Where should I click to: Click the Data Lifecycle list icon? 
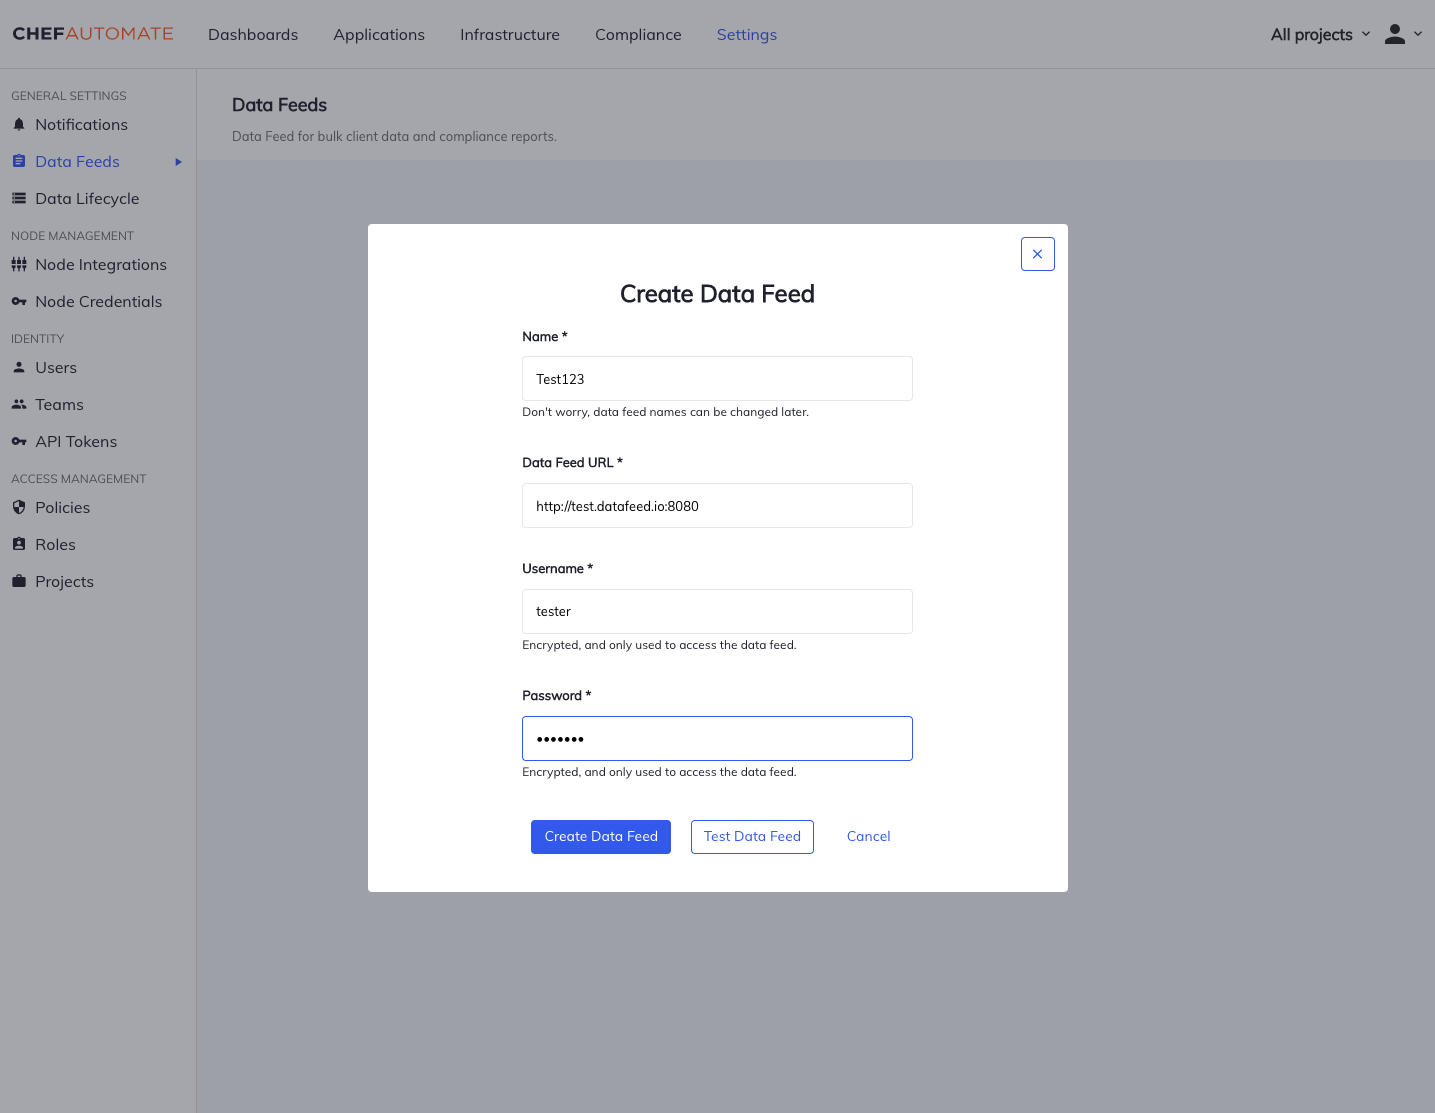(19, 199)
